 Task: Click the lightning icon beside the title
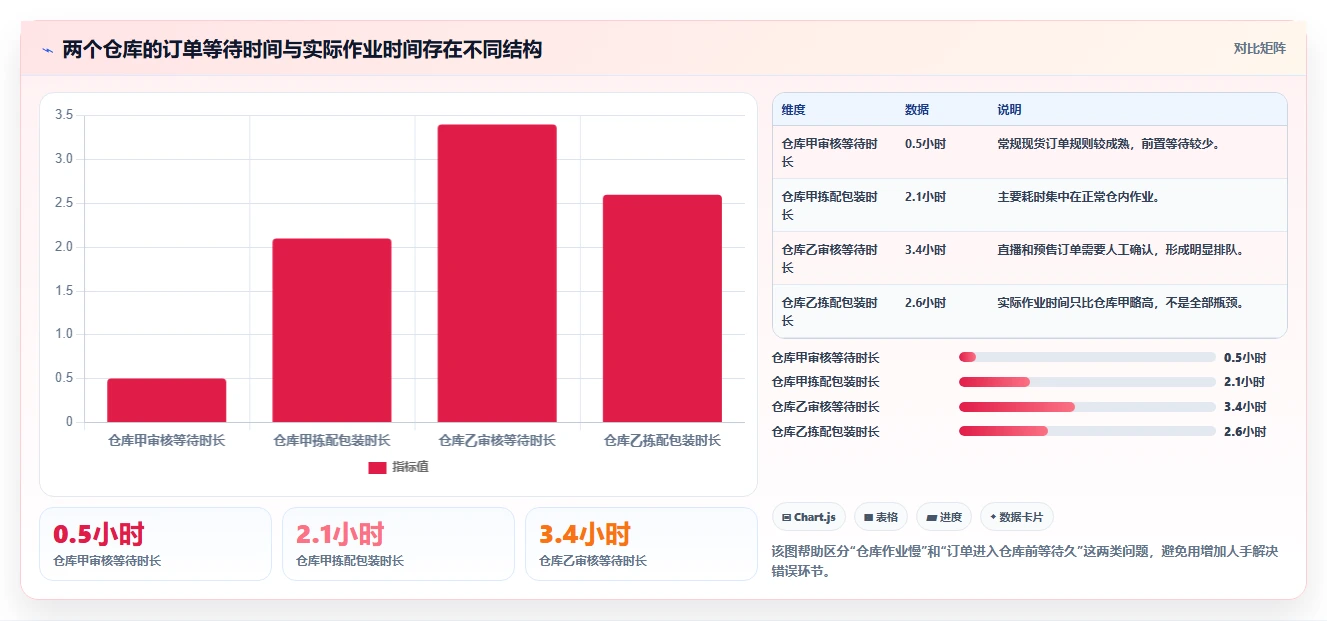coord(48,50)
